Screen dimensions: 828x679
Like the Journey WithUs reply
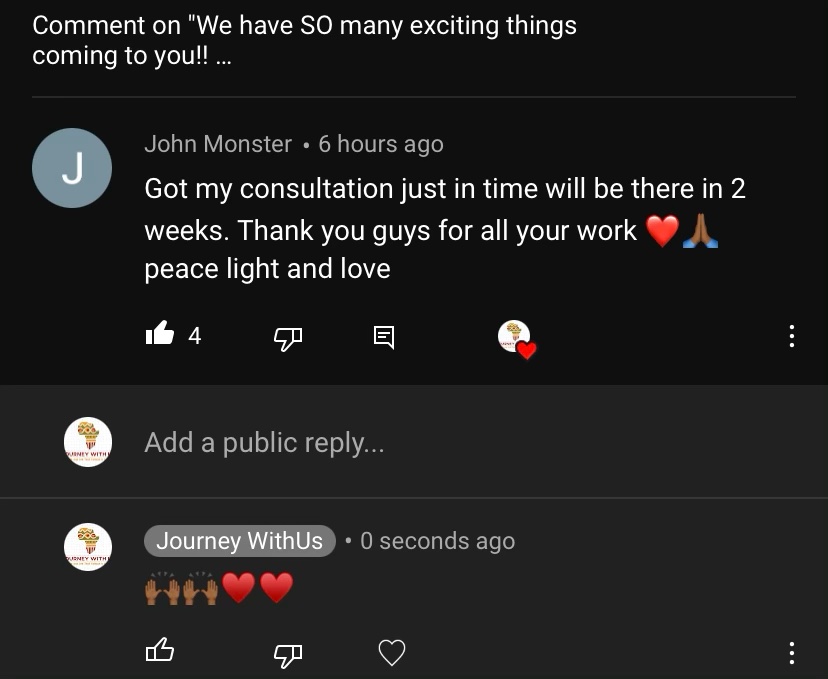159,650
